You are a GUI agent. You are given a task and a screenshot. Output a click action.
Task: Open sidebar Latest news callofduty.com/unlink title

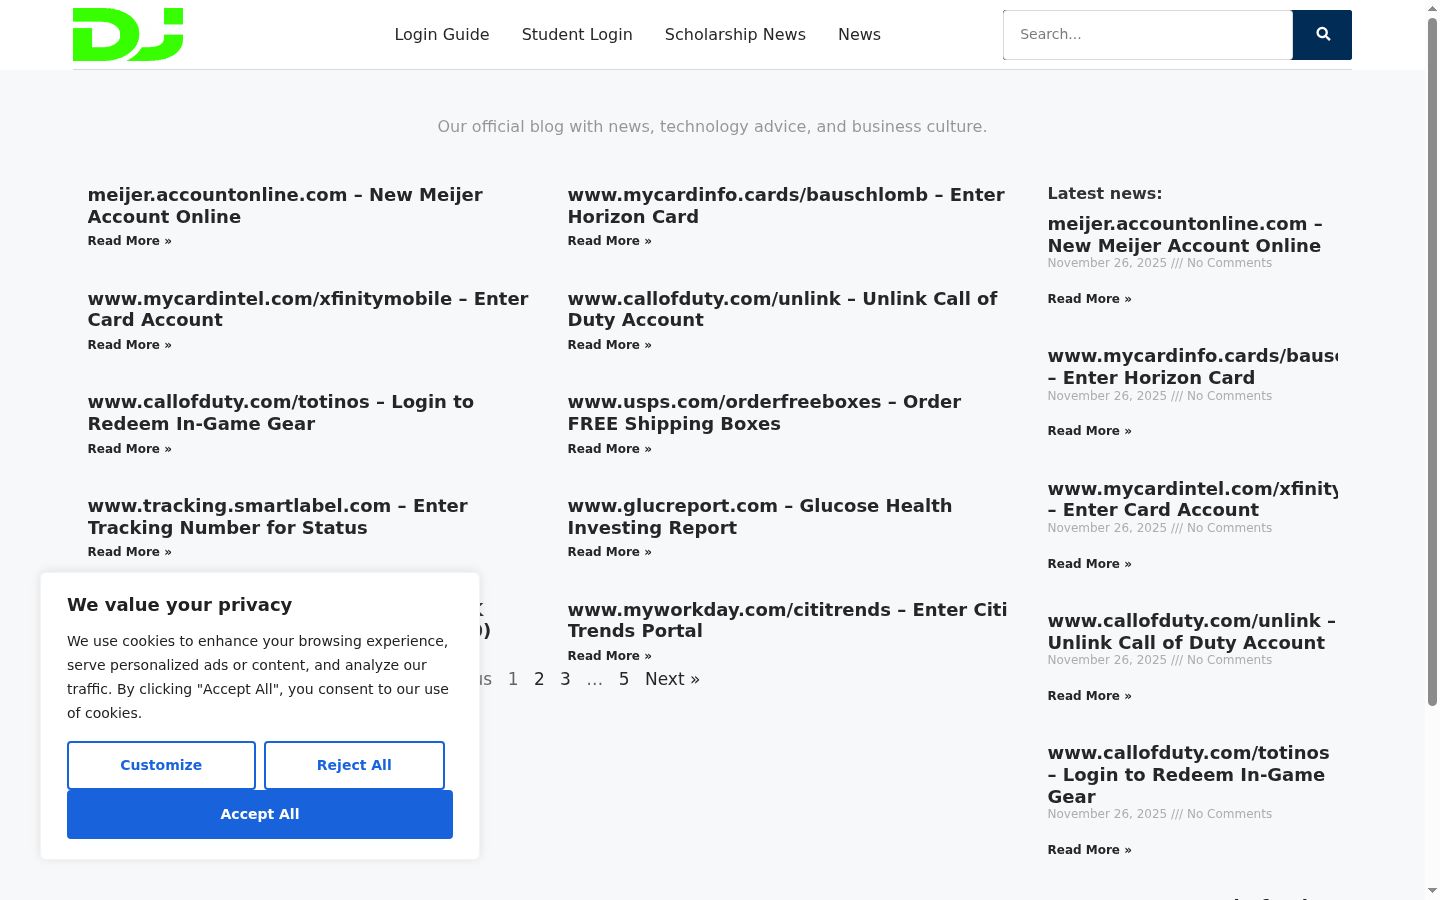point(1191,632)
